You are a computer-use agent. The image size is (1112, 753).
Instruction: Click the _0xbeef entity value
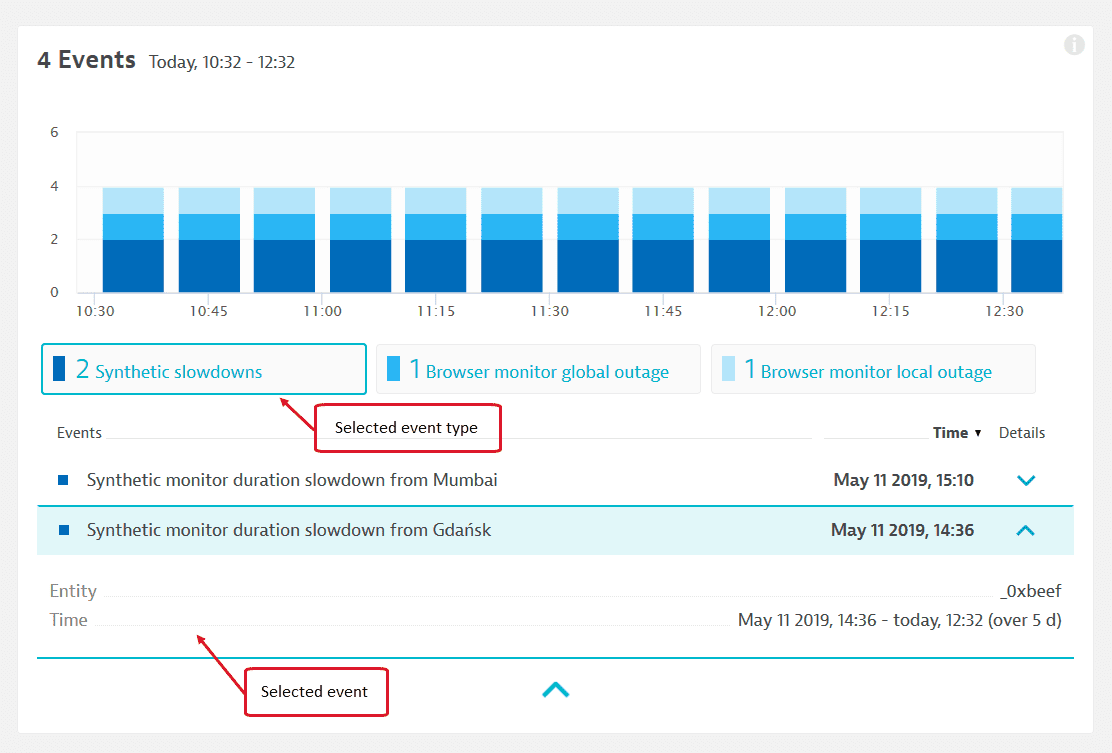coord(1030,591)
